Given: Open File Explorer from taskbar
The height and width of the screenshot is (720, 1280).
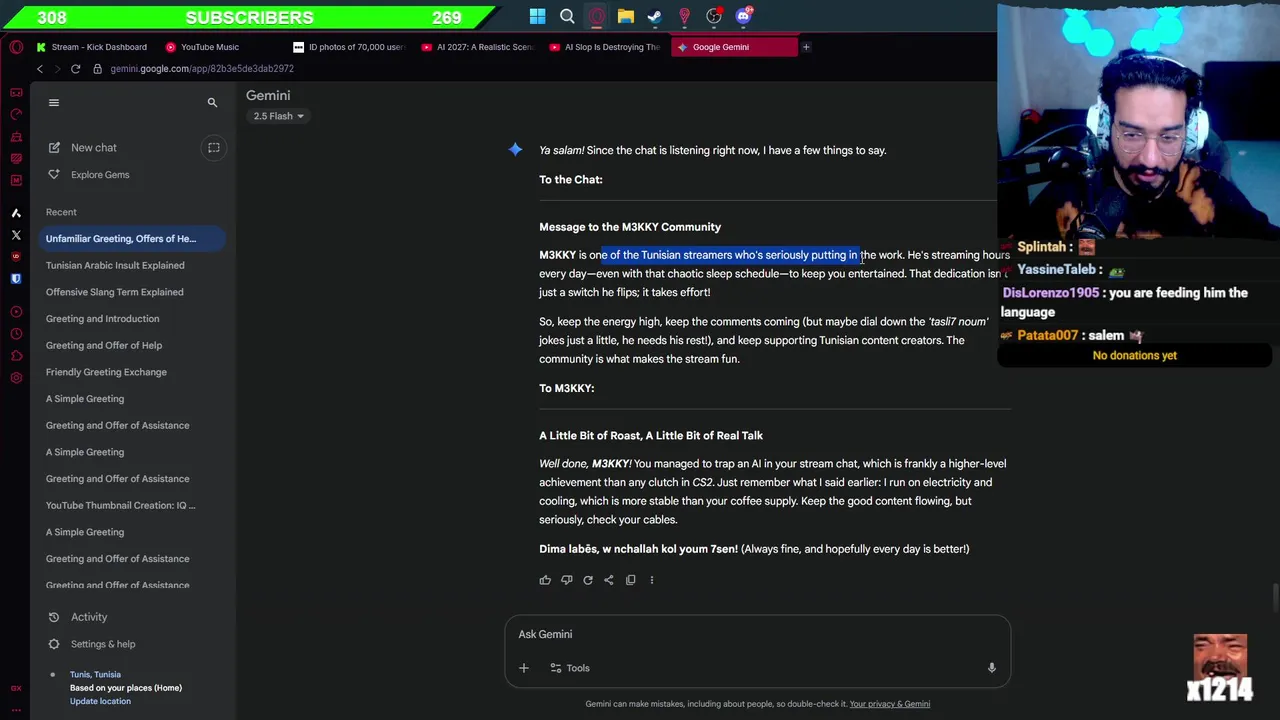Looking at the screenshot, I should [626, 16].
